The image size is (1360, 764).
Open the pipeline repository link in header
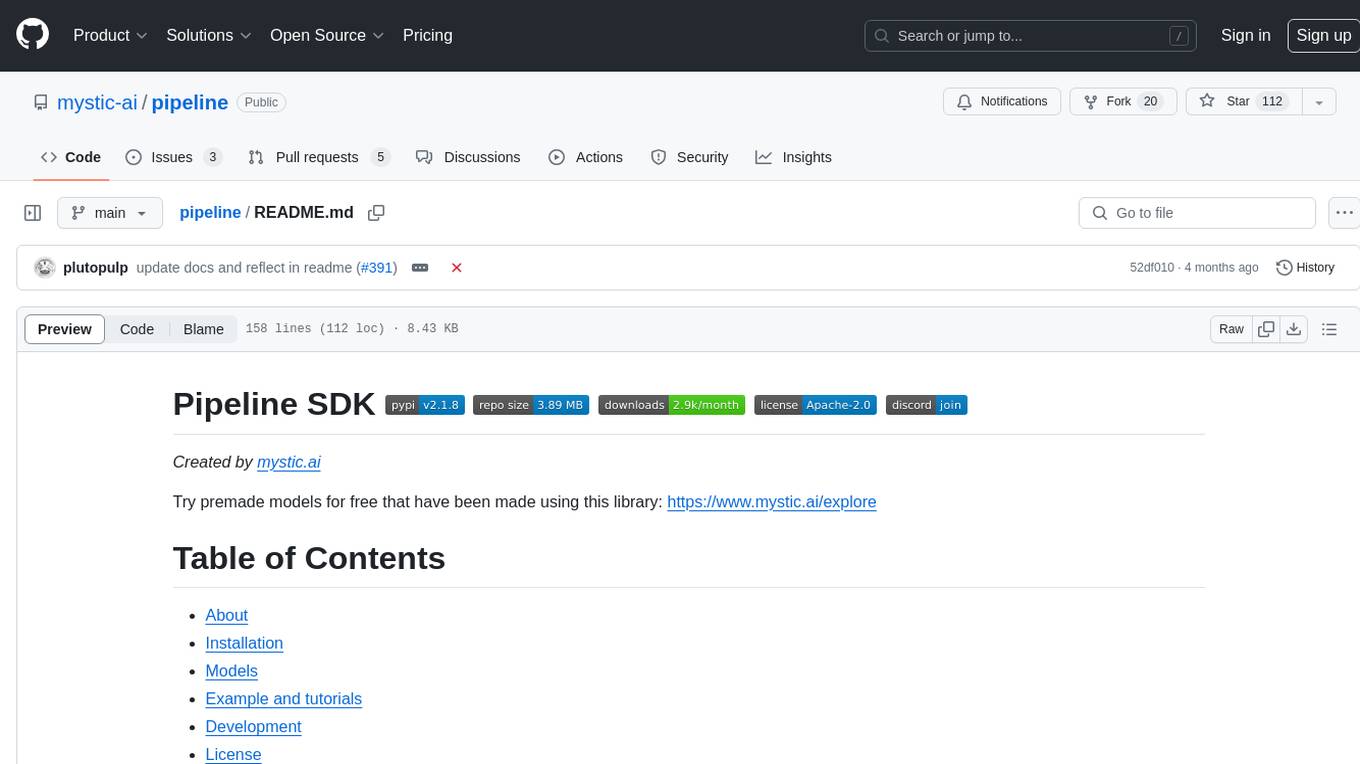coord(190,102)
